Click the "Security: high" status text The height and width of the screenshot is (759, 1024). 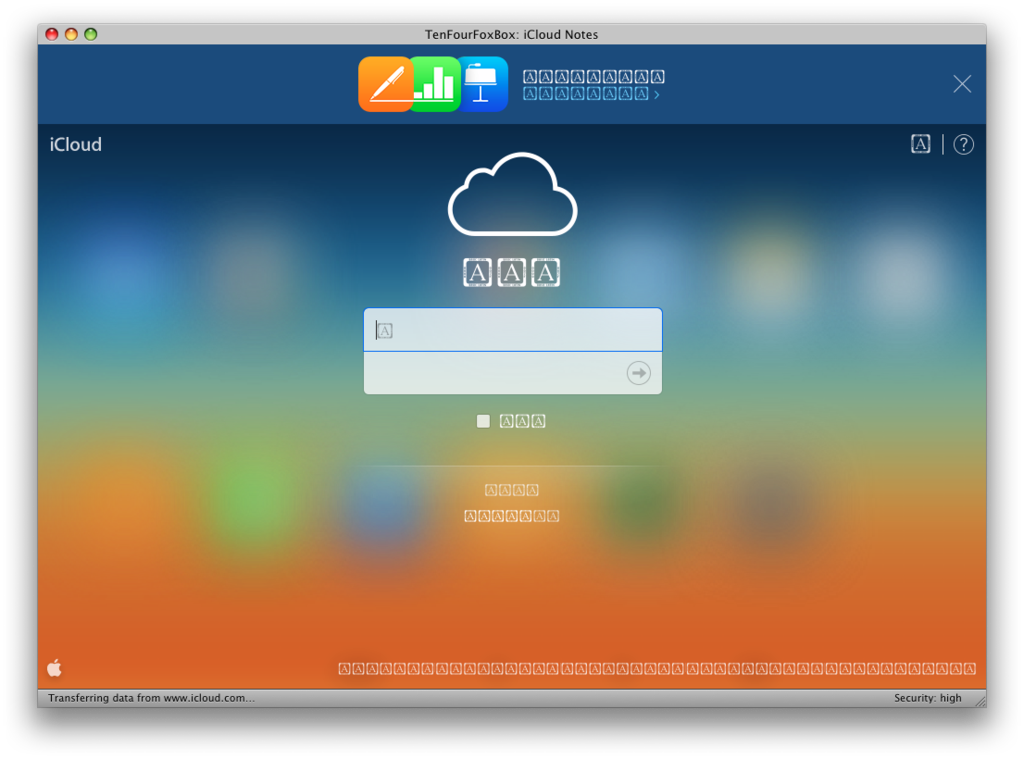click(x=927, y=698)
